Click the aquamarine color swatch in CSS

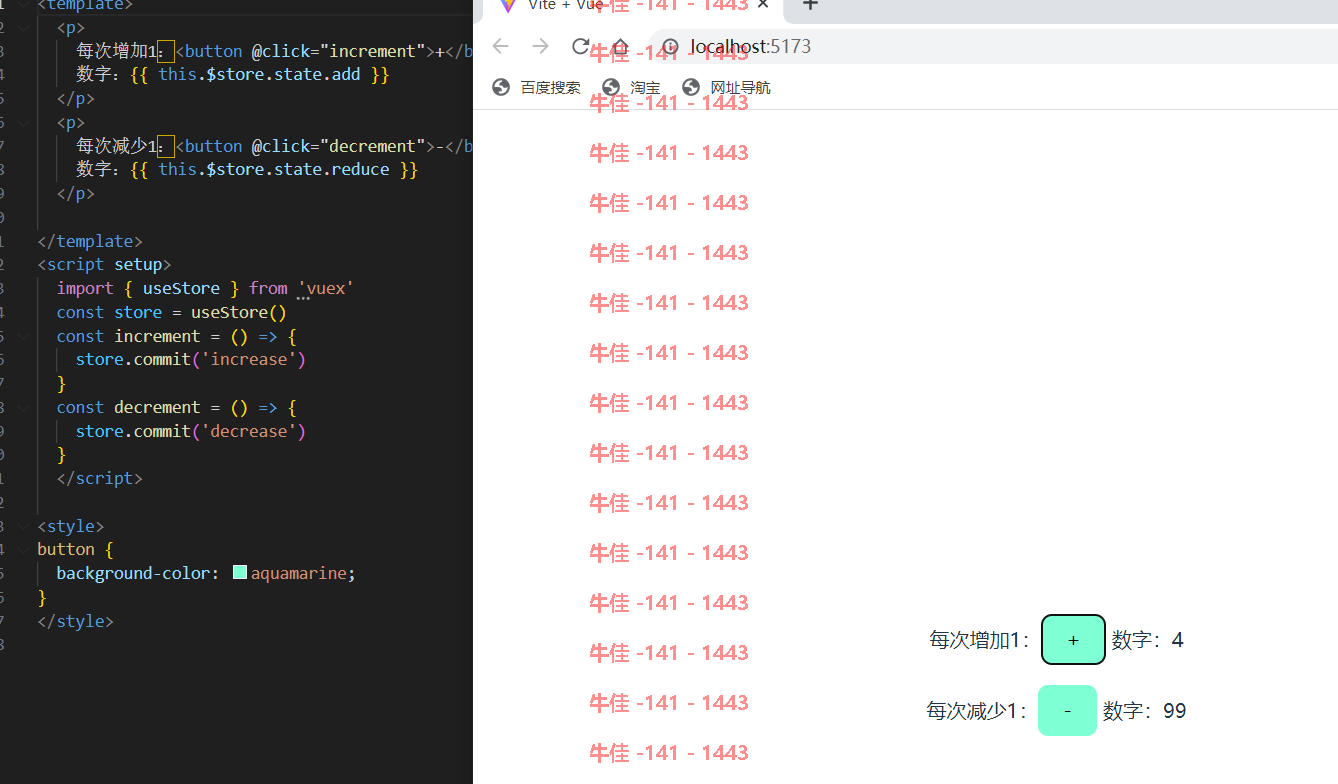click(x=240, y=572)
